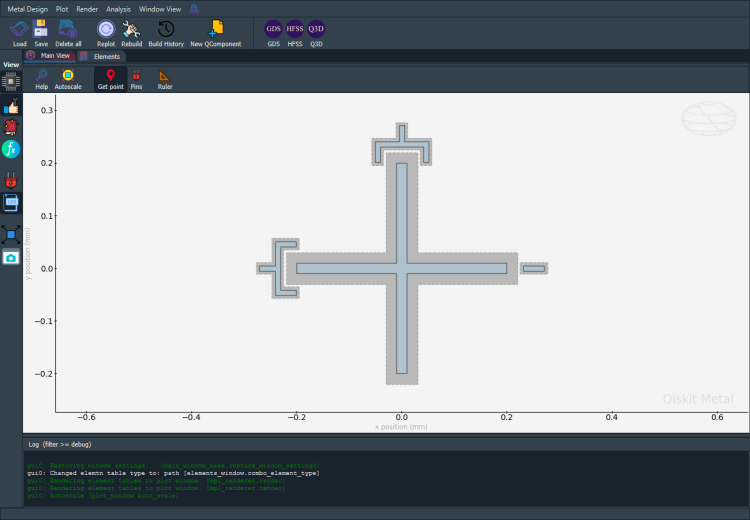Open Build History
Screen dimensions: 750x520
coord(166,33)
